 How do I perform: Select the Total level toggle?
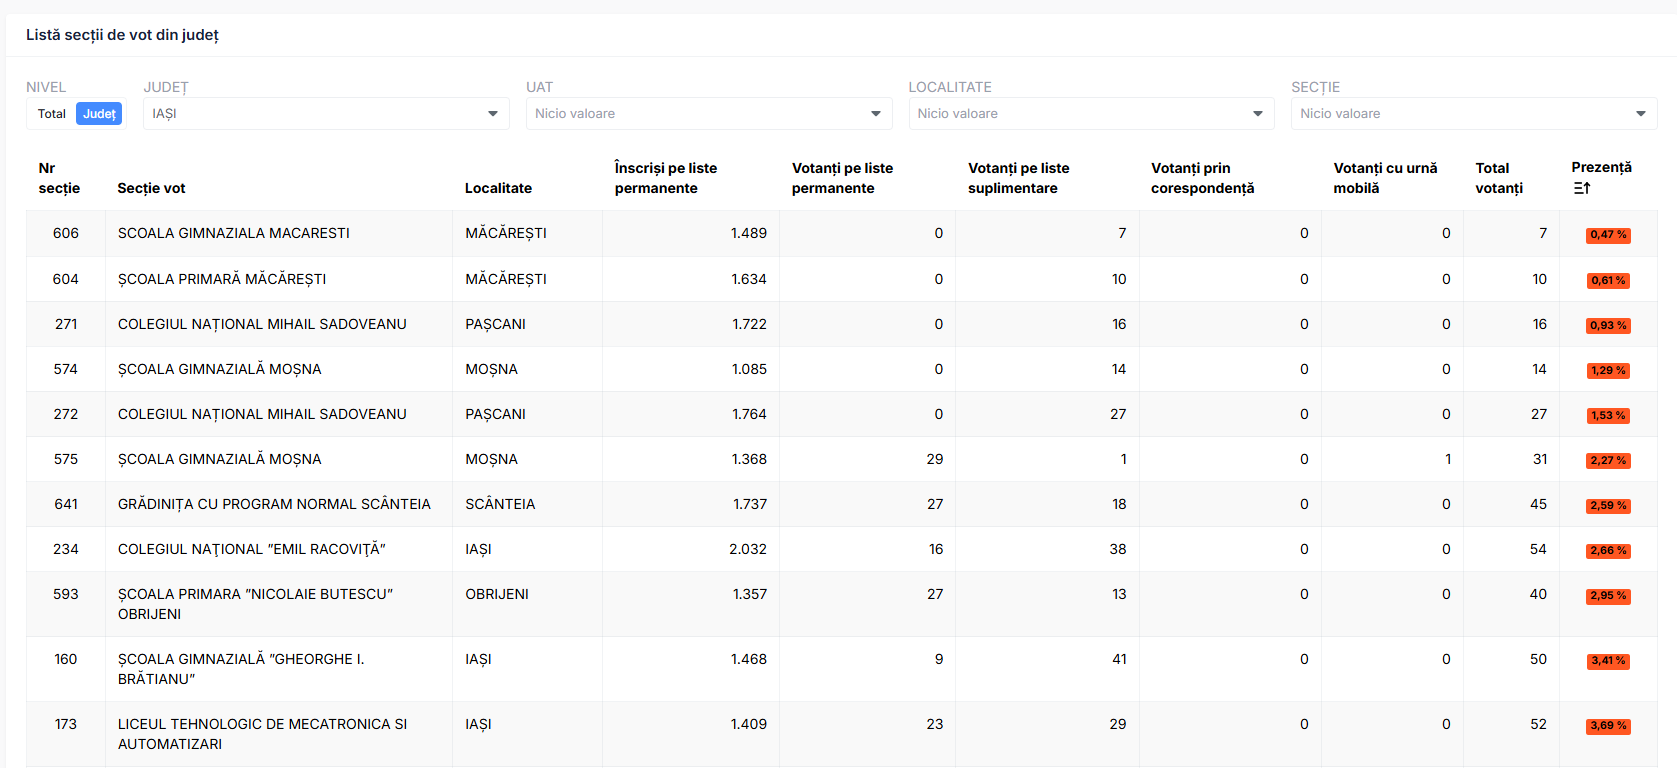(52, 114)
